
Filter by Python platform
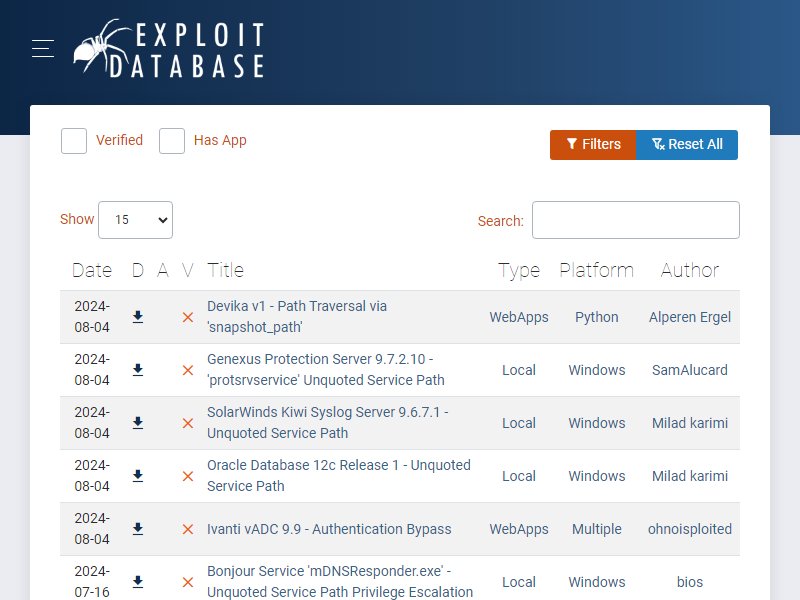[x=596, y=317]
